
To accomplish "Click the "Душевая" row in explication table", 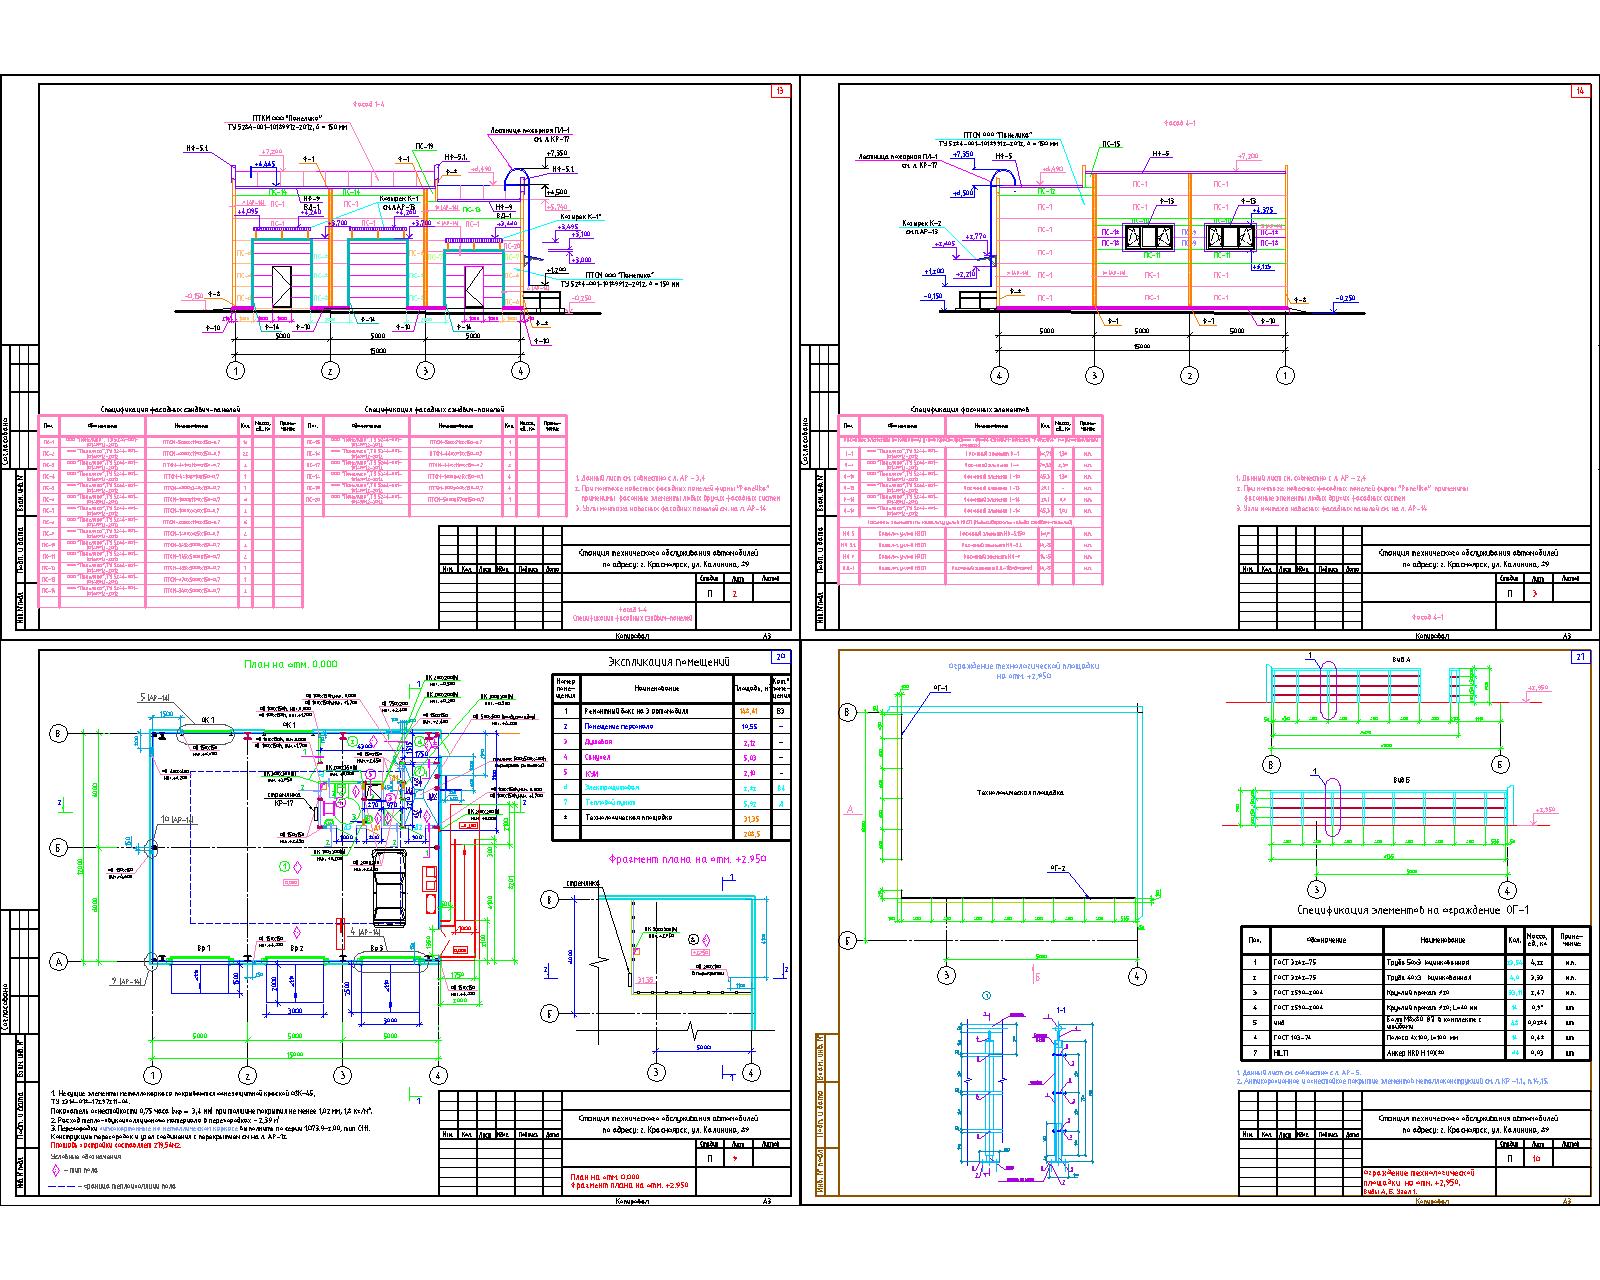I will click(672, 742).
